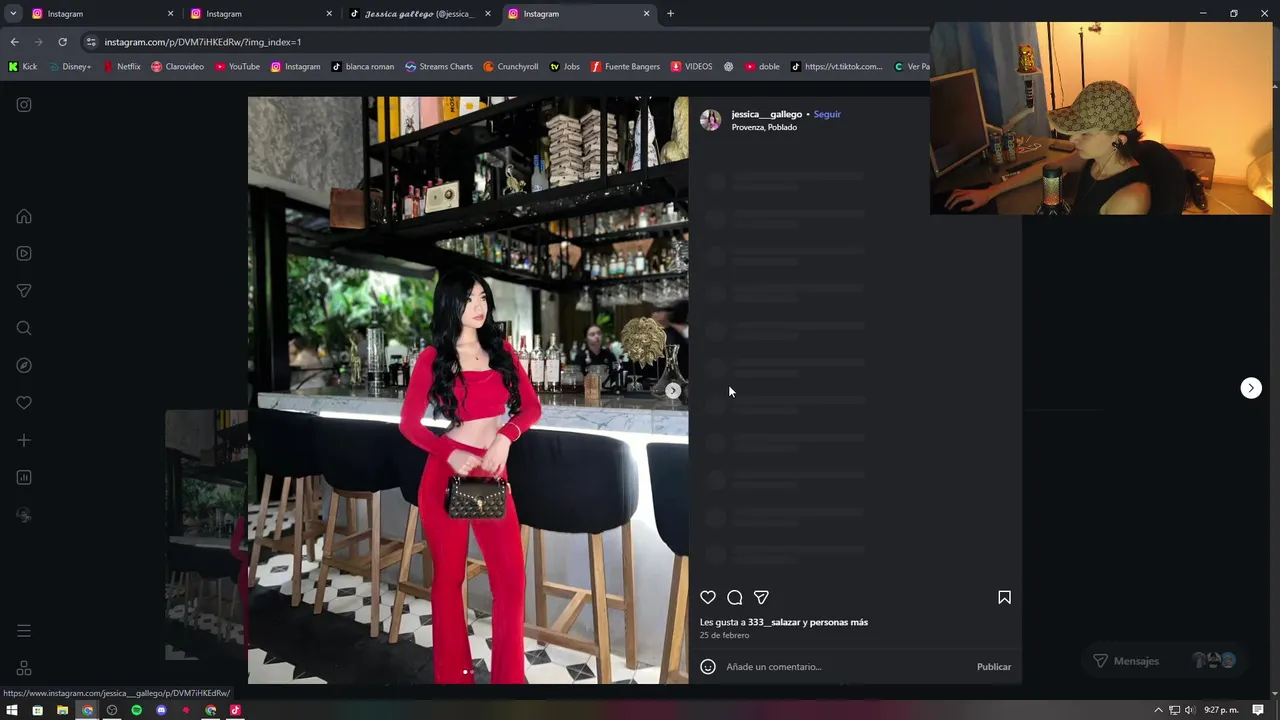Open the More hamburger menu in sidebar
1280x720 pixels.
(24, 631)
